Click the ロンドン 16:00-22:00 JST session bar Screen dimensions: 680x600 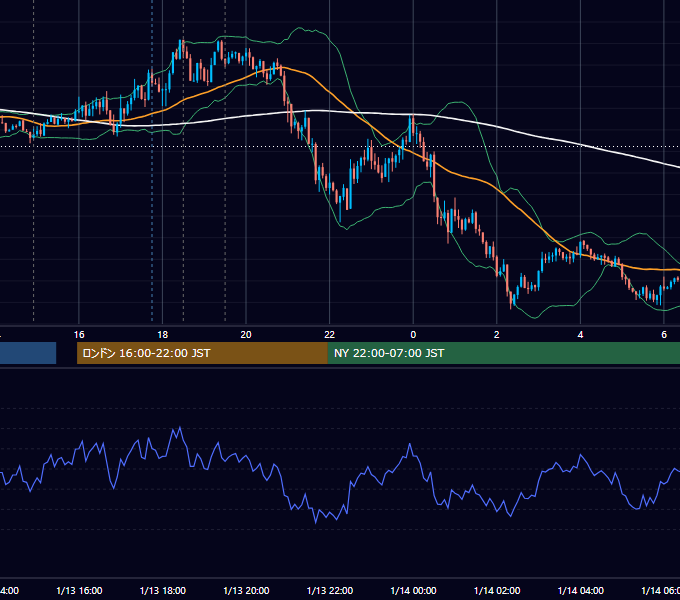pos(202,353)
